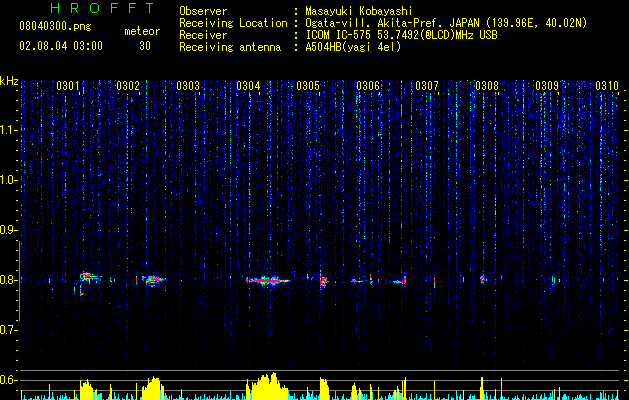The height and width of the screenshot is (400, 629).
Task: Click the meteor count value 30
Action: point(145,46)
